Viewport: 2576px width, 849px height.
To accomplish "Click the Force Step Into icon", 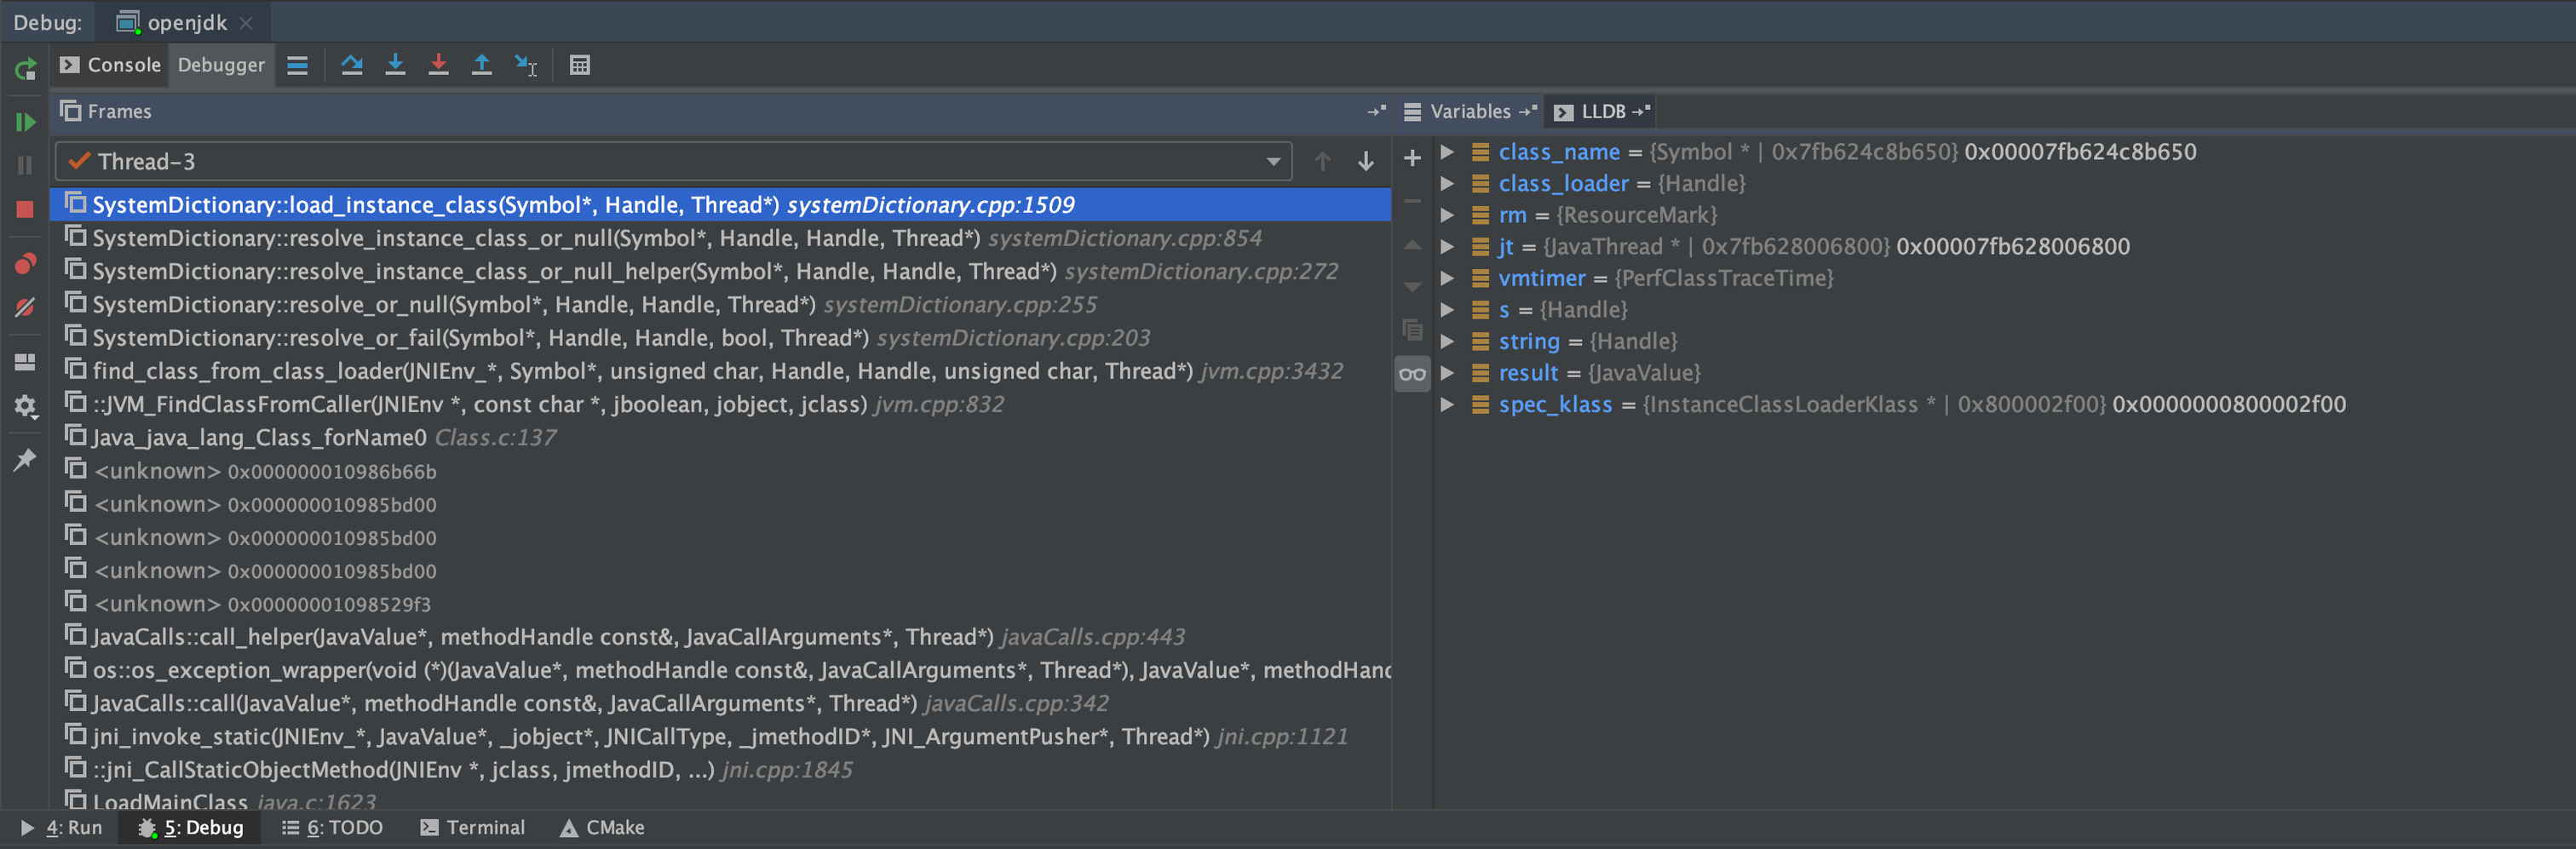I will (x=438, y=65).
